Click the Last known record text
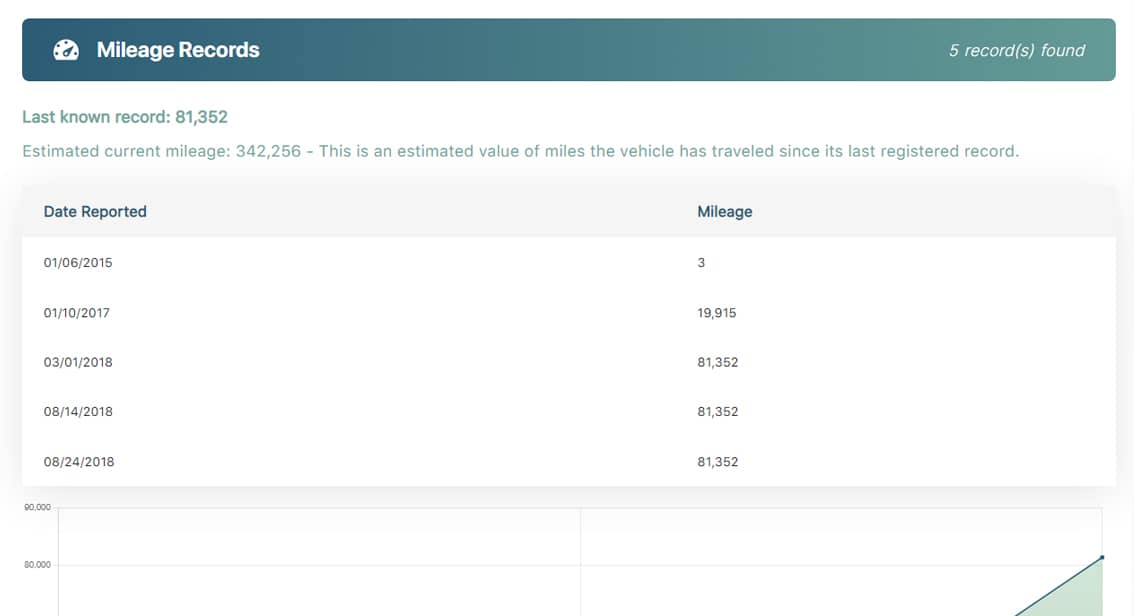This screenshot has height=616, width=1134. tap(125, 117)
